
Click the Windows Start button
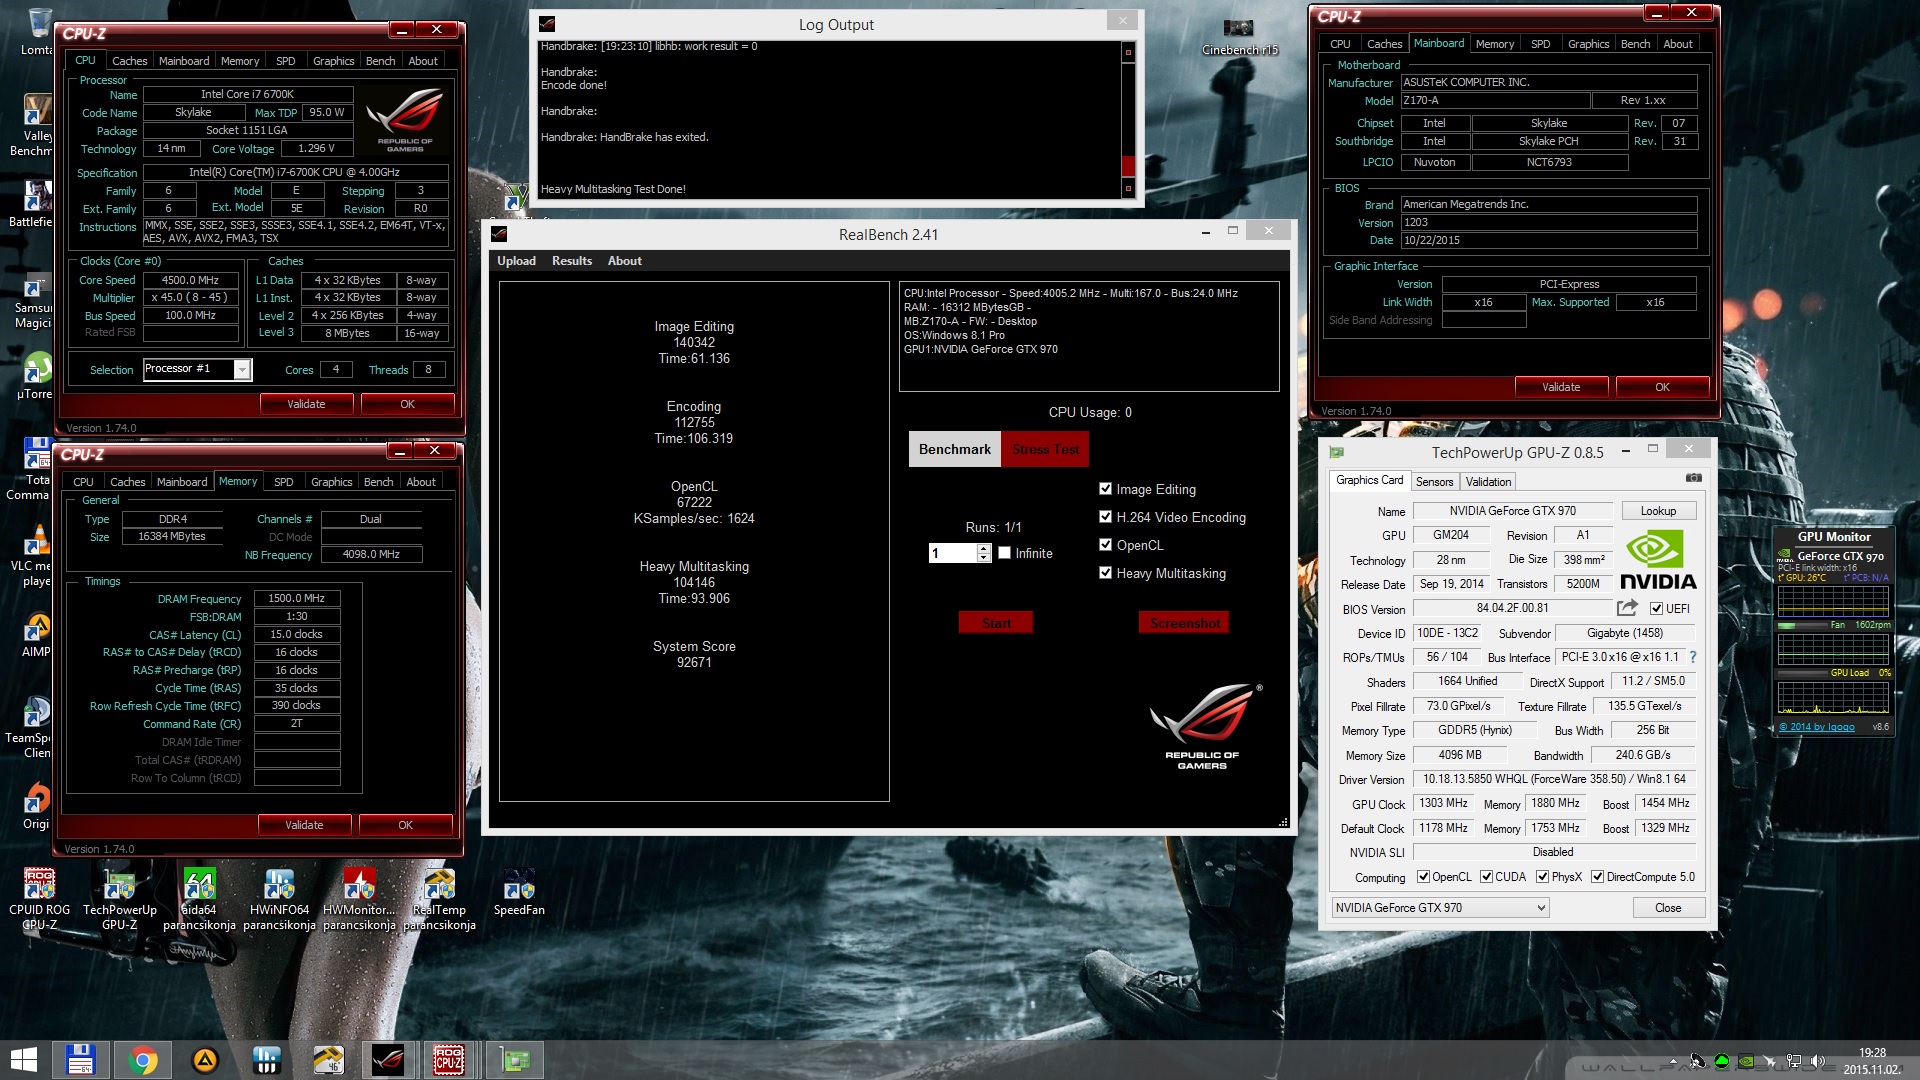coord(23,1060)
